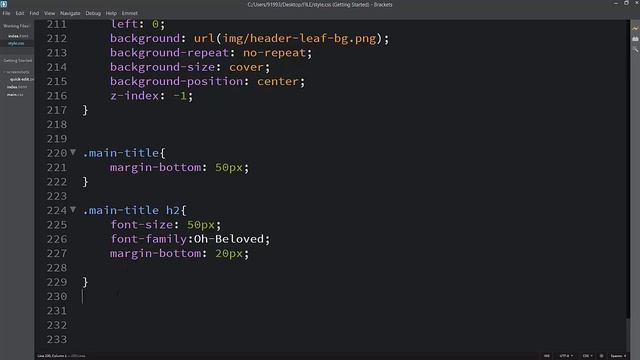Click the .main-title selector on line 220
Image resolution: width=640 pixels, height=360 pixels.
click(x=121, y=153)
